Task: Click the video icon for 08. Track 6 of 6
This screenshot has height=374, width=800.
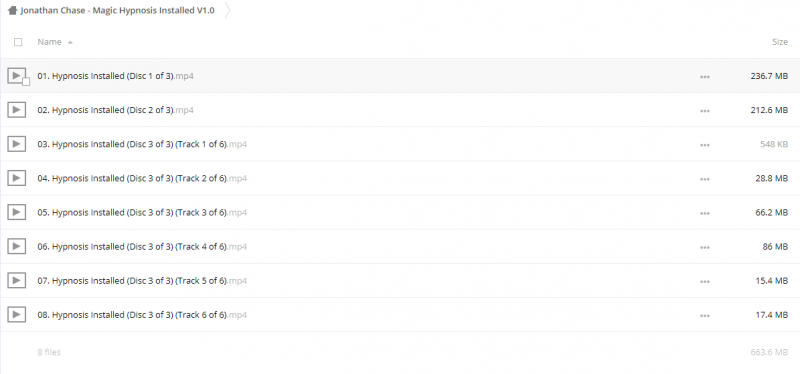Action: point(16,315)
